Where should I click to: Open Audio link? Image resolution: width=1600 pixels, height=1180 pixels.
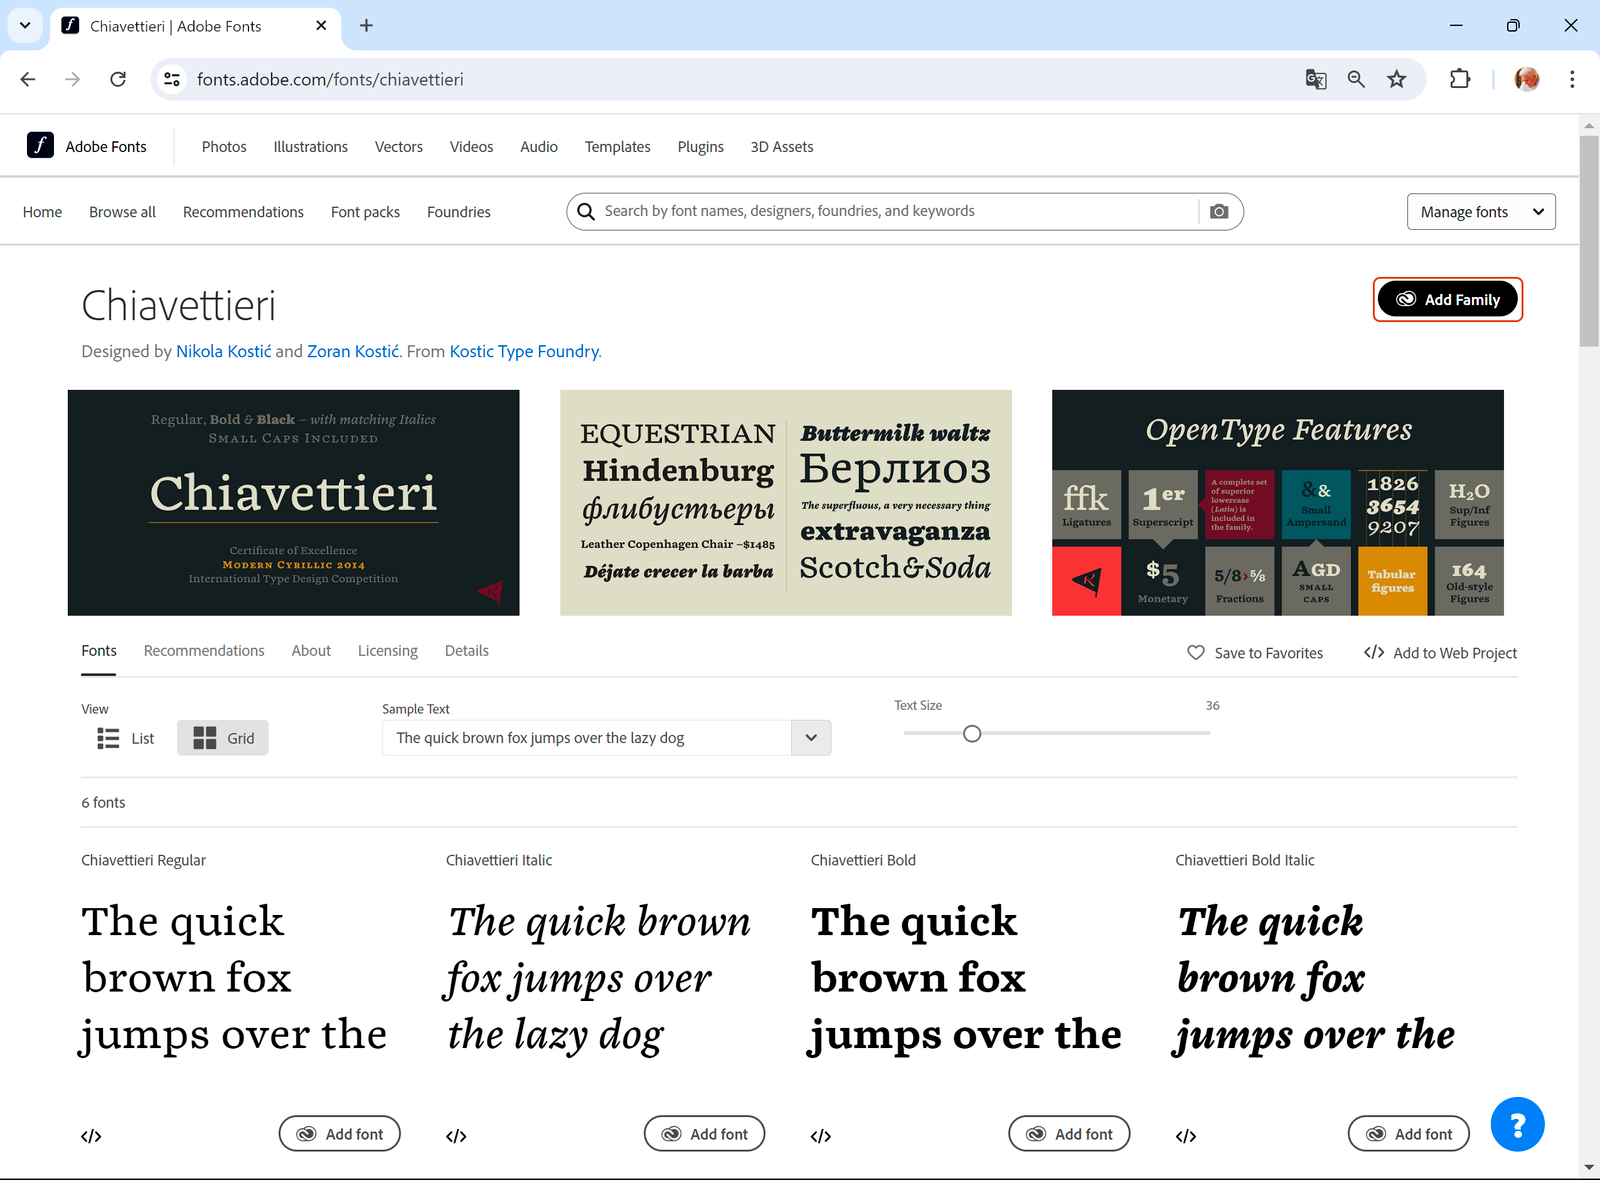(x=539, y=147)
